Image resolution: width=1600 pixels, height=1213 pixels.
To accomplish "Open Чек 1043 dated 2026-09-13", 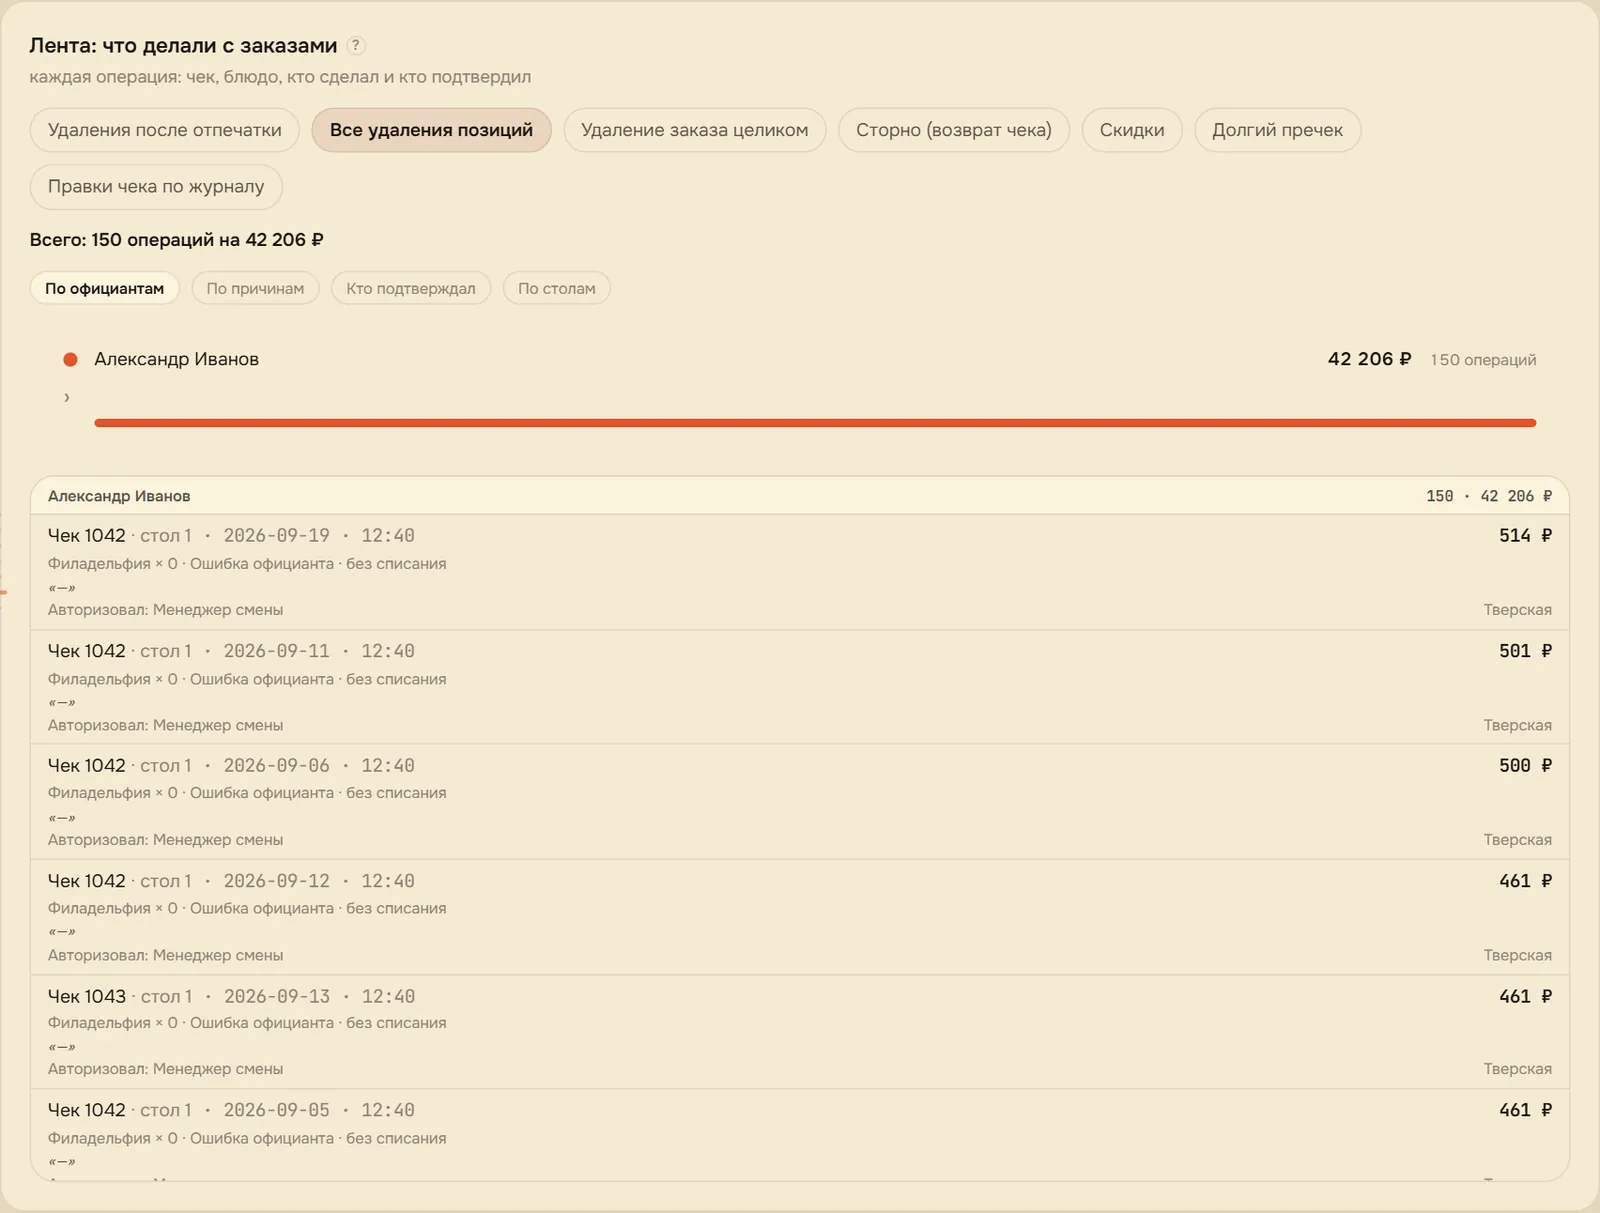I will tap(800, 1032).
